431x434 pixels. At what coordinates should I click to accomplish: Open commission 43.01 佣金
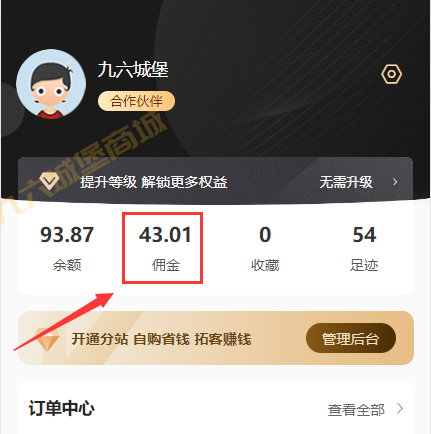coord(166,248)
